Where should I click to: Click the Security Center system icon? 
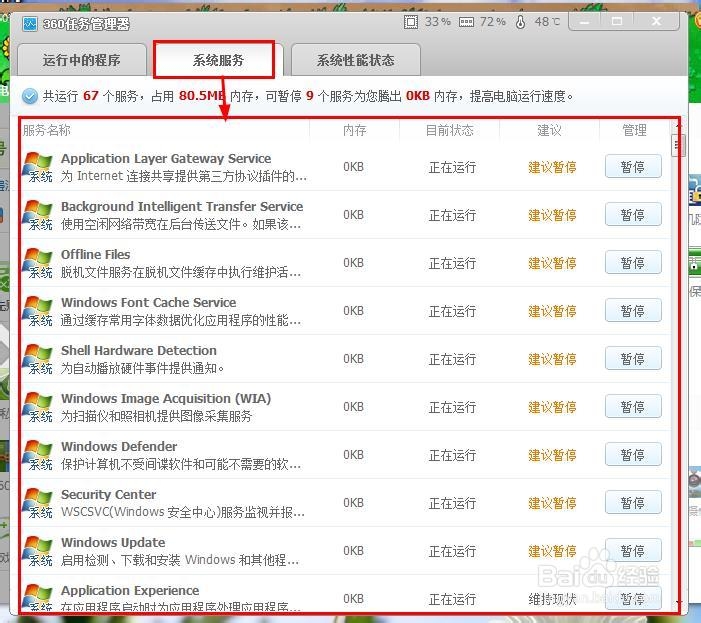[x=38, y=503]
